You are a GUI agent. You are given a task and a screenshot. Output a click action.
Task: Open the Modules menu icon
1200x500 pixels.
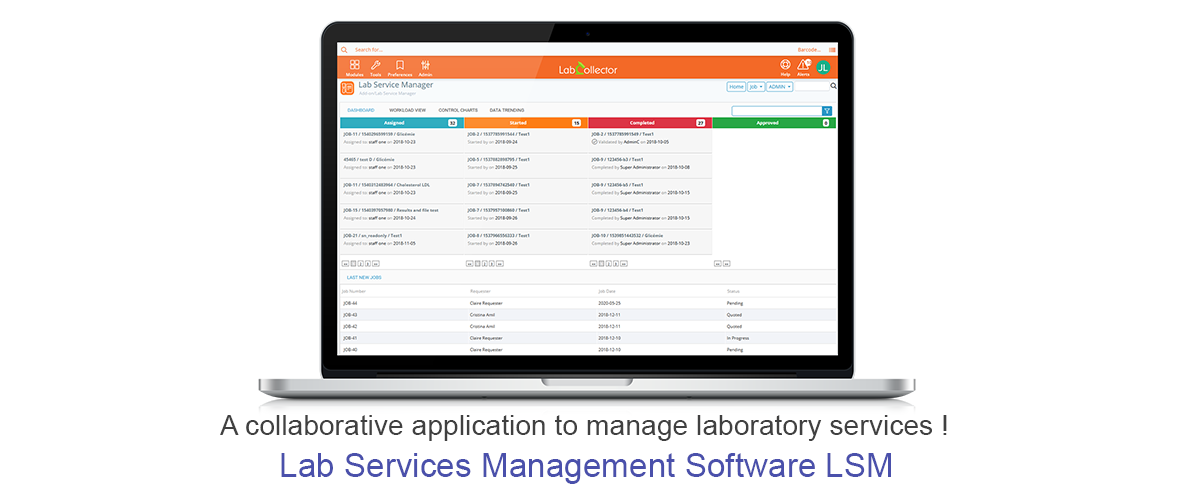[x=354, y=65]
